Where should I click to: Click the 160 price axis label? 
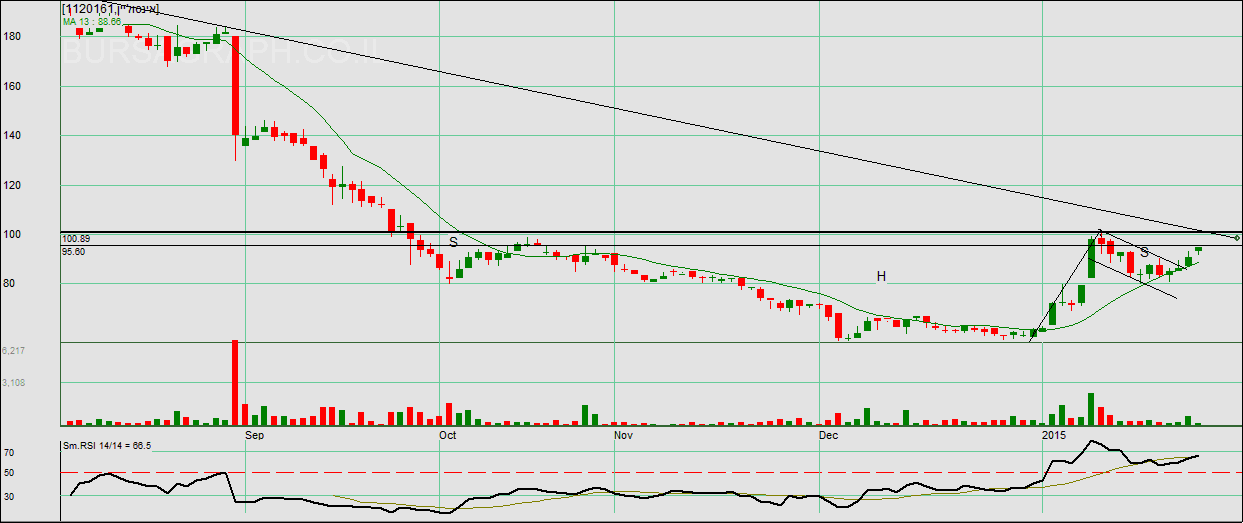(x=13, y=86)
